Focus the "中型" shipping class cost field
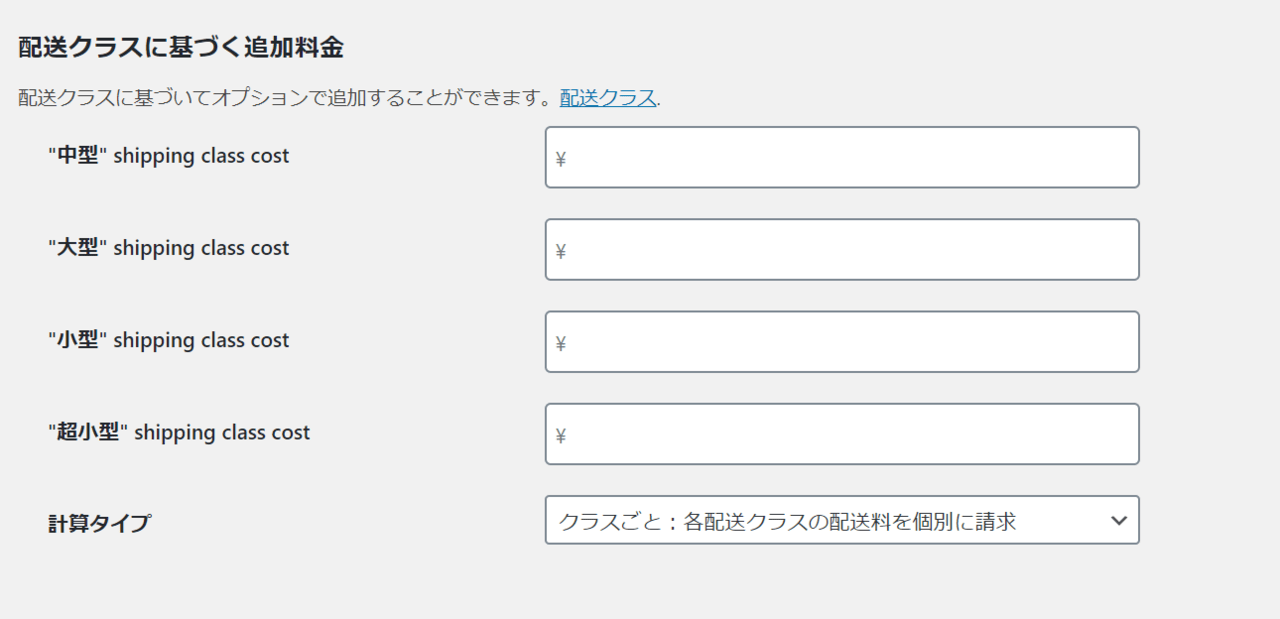1280x619 pixels. pos(842,157)
